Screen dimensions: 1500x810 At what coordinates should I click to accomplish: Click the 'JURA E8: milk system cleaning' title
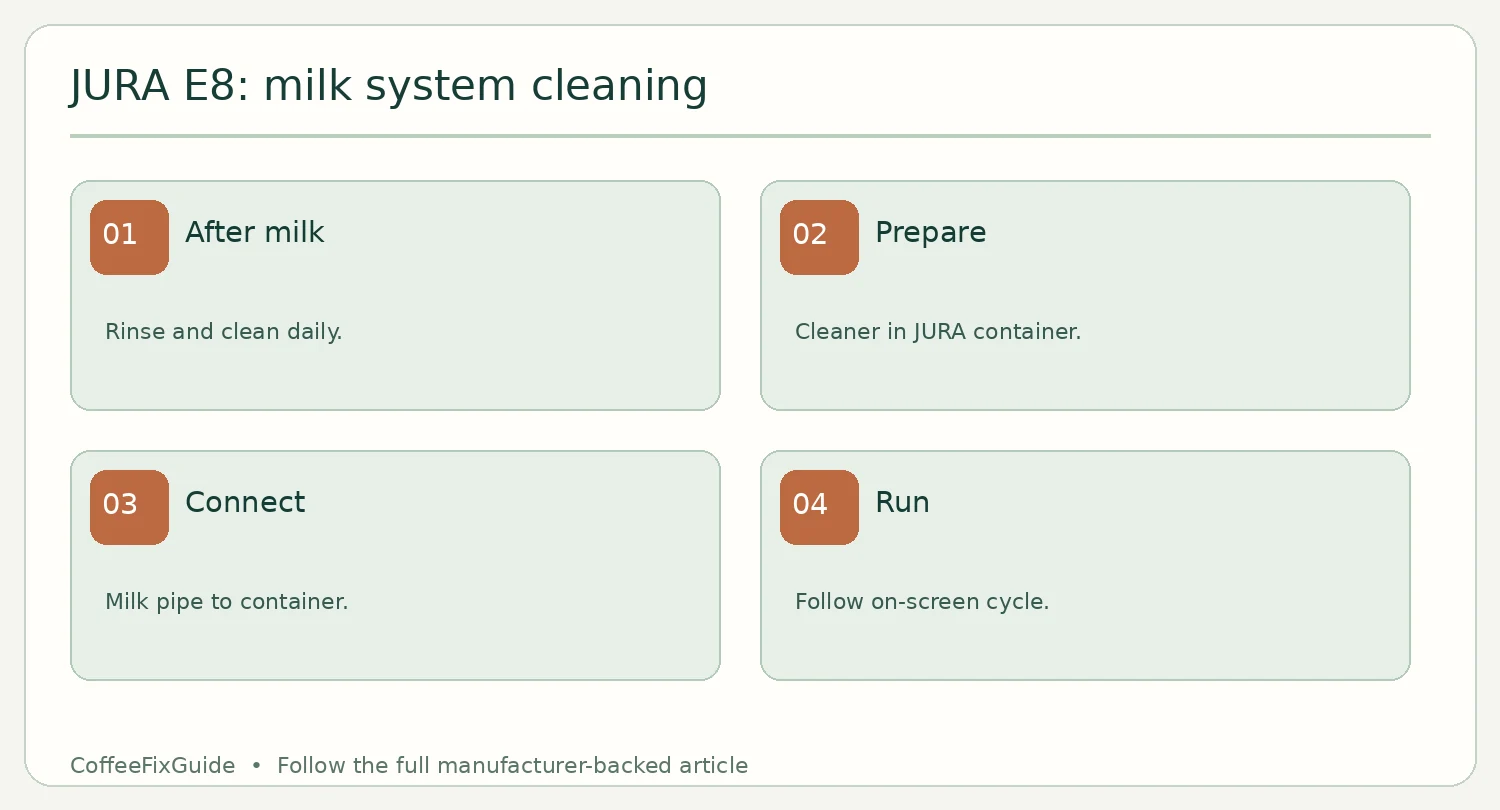click(x=389, y=86)
